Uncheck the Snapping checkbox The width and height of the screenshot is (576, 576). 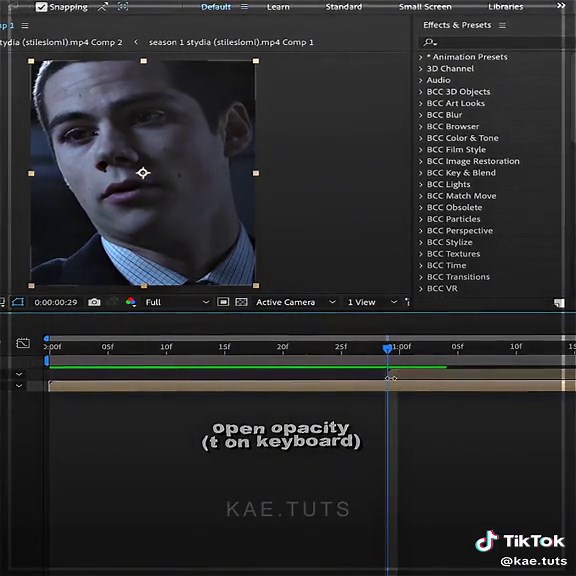click(41, 7)
